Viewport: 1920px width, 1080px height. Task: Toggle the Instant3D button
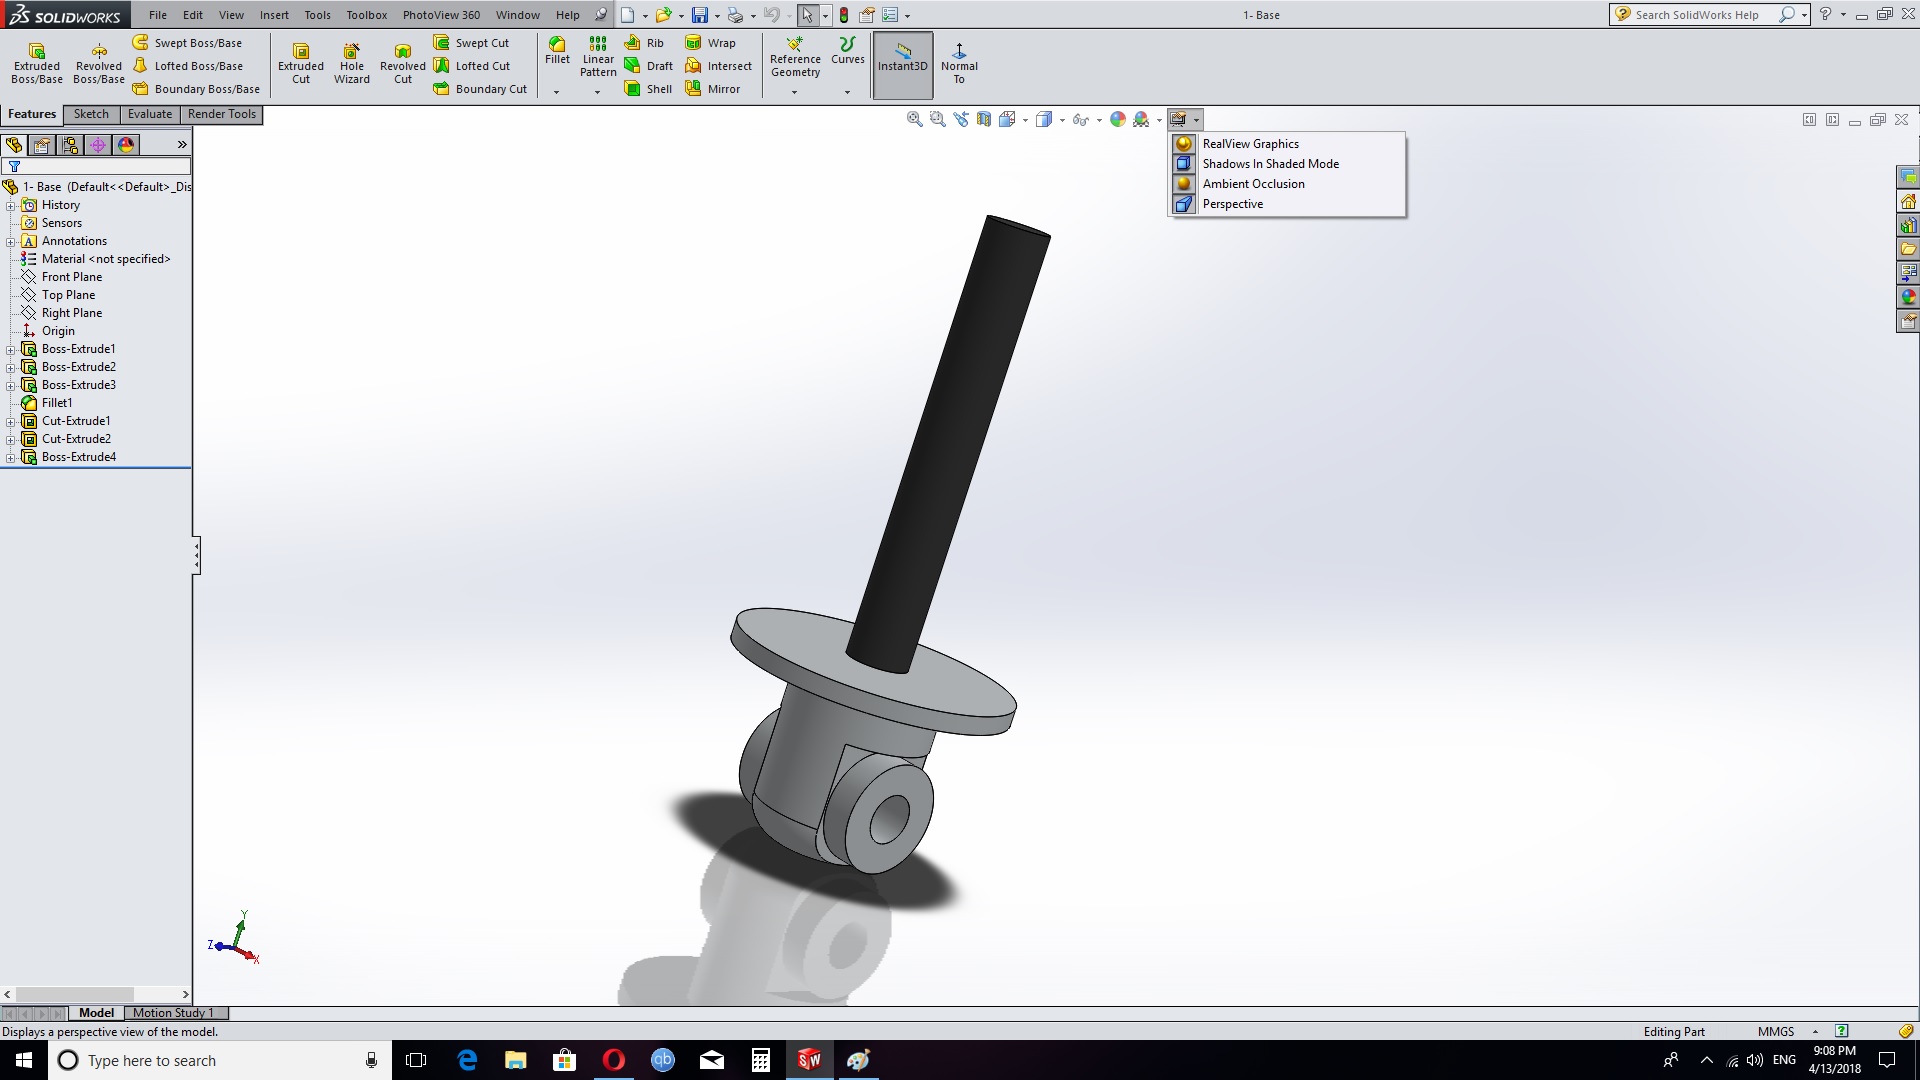902,64
